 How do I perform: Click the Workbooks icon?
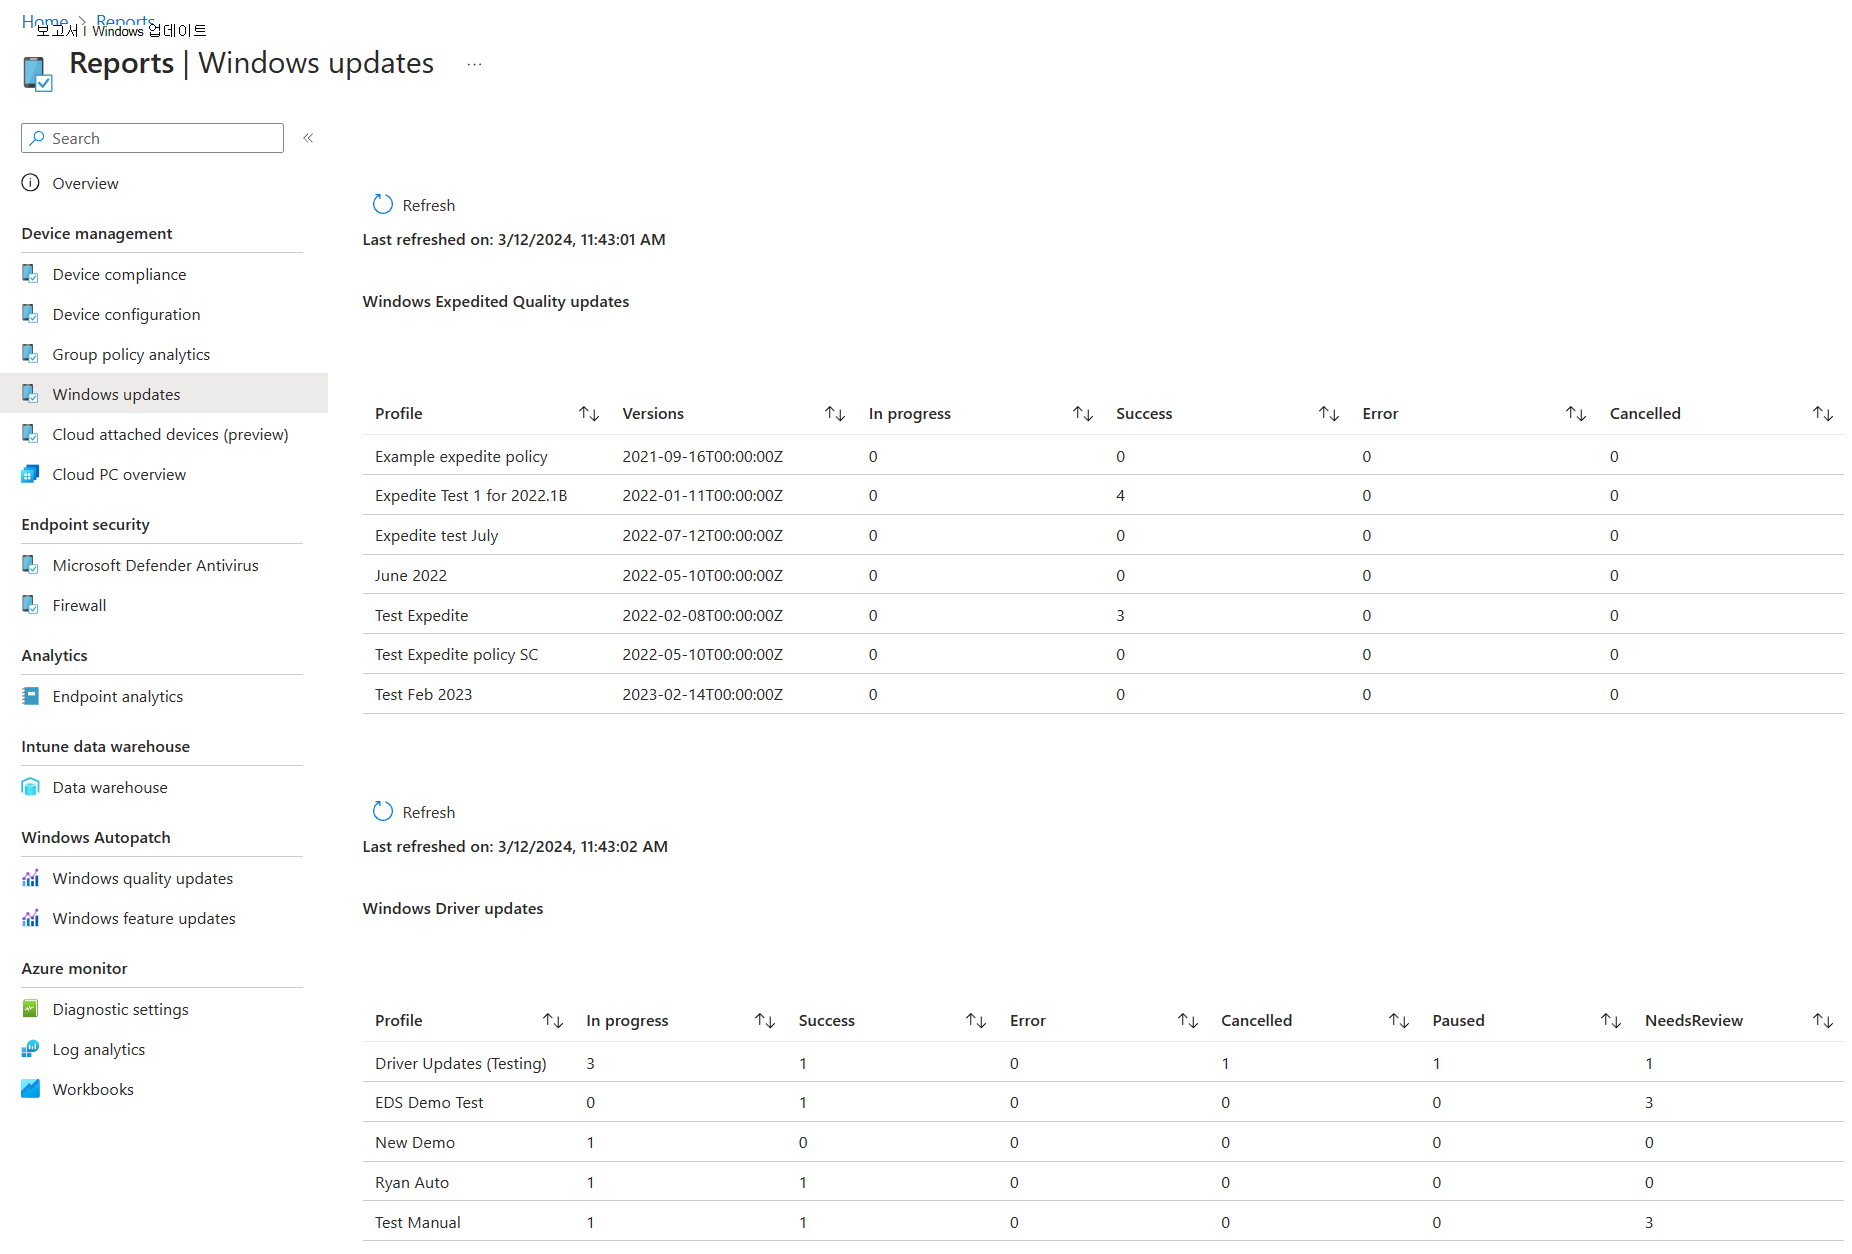coord(31,1089)
